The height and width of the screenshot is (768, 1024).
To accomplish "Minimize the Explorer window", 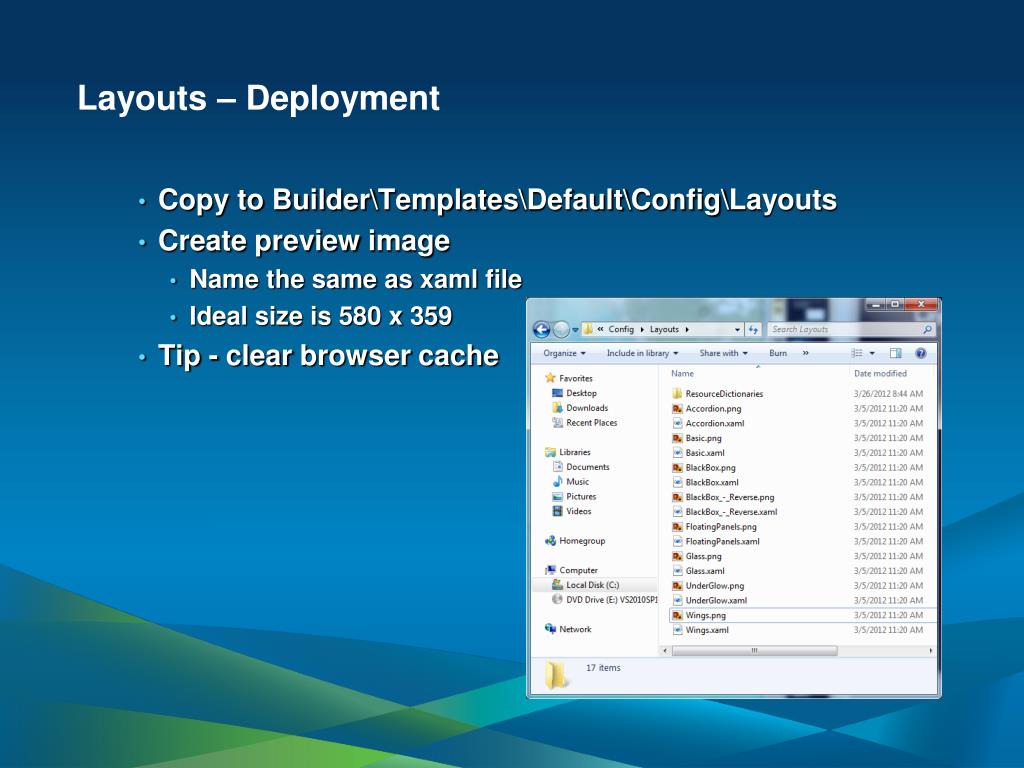I will pos(876,304).
